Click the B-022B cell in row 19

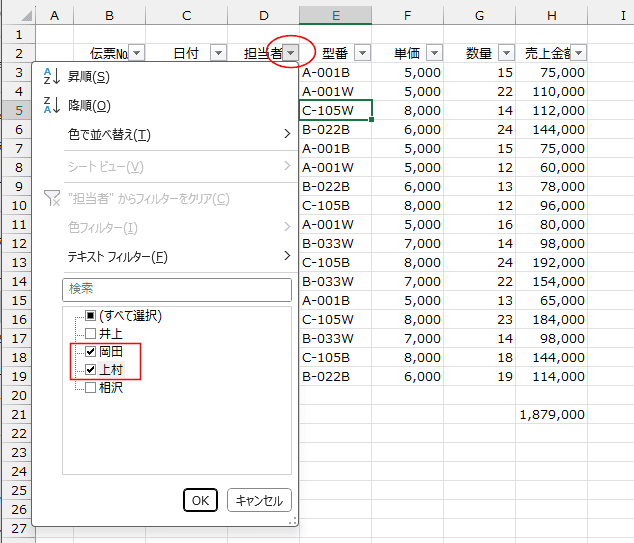pyautogui.click(x=335, y=376)
